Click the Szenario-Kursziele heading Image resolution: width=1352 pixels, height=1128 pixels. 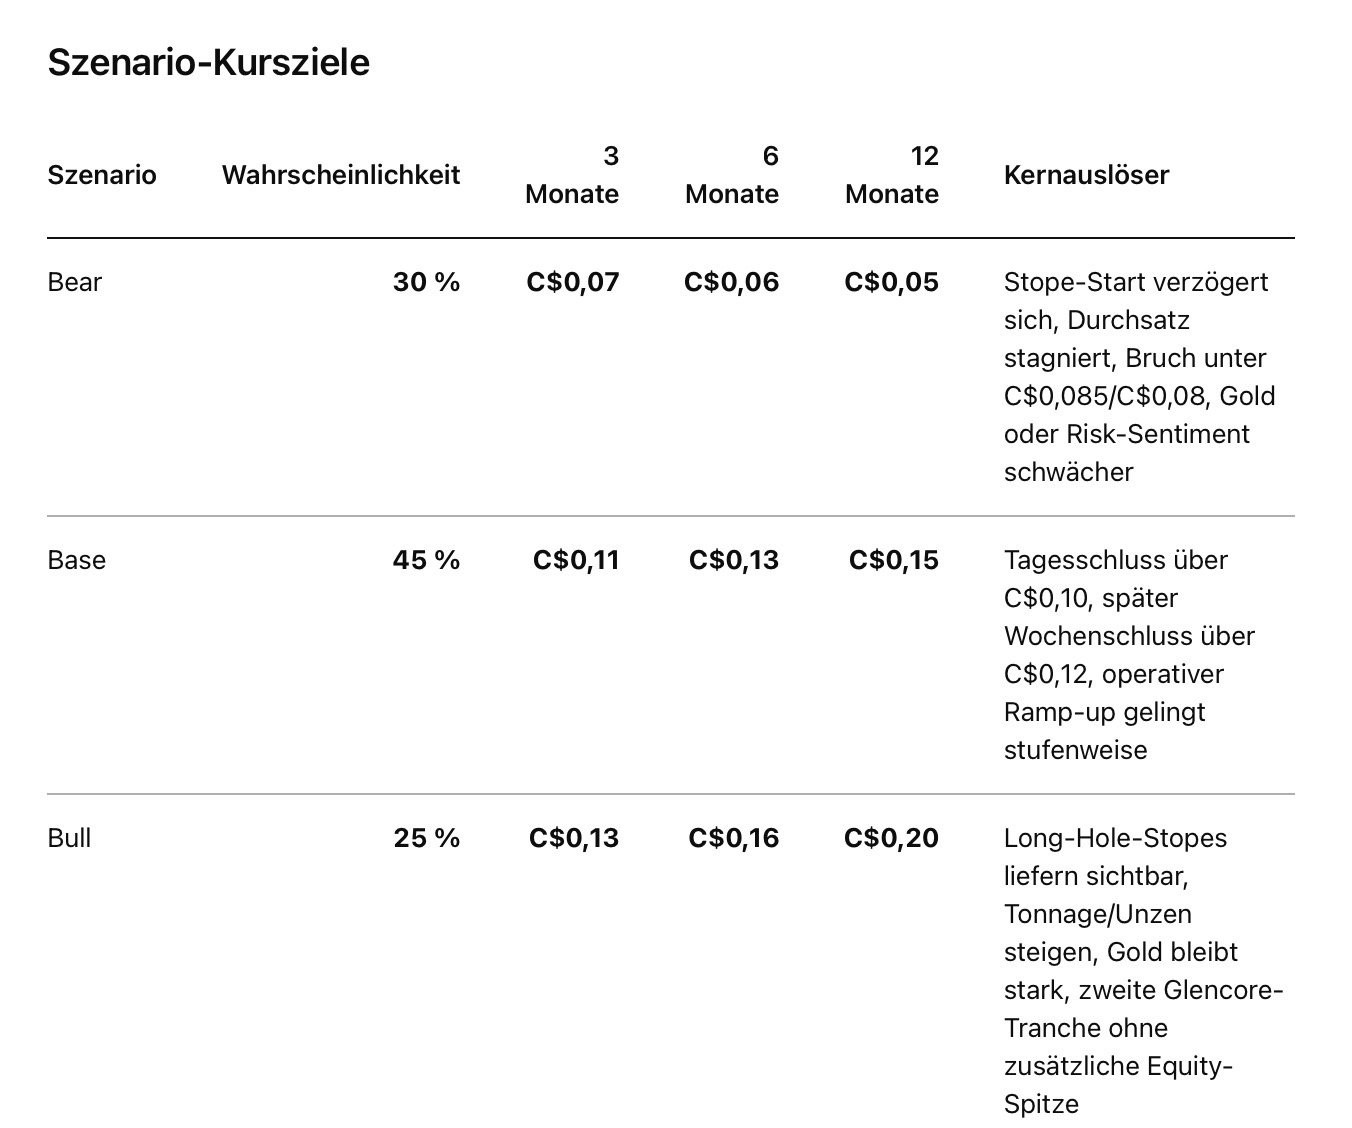pos(209,62)
